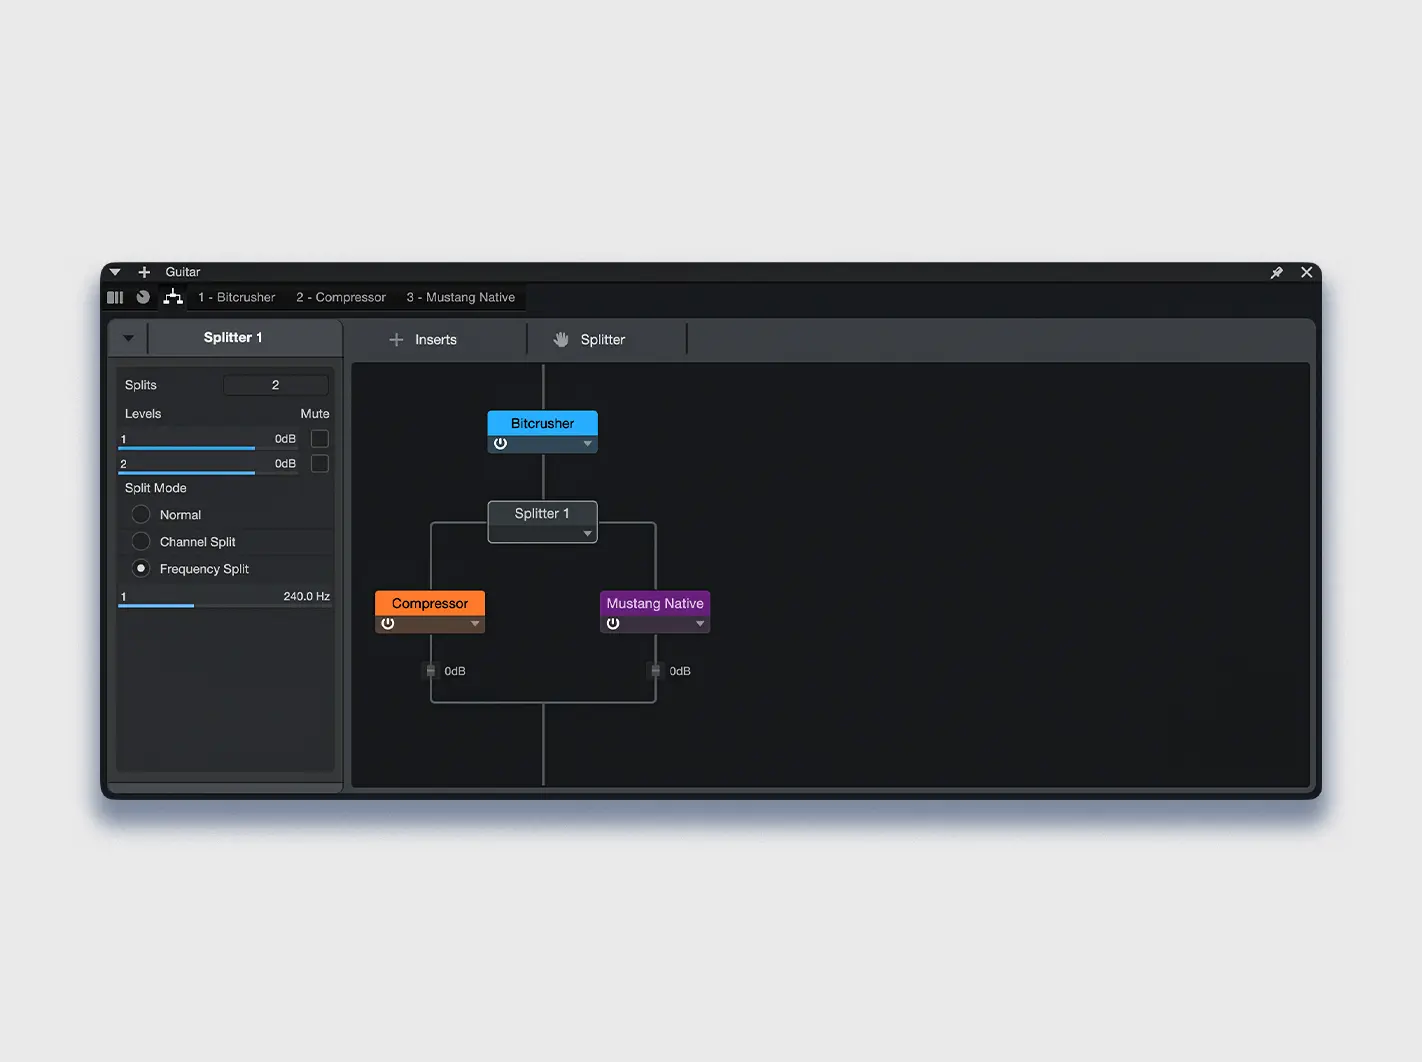Bypass Bitcrusher using its power icon
The image size is (1422, 1062).
coord(501,444)
